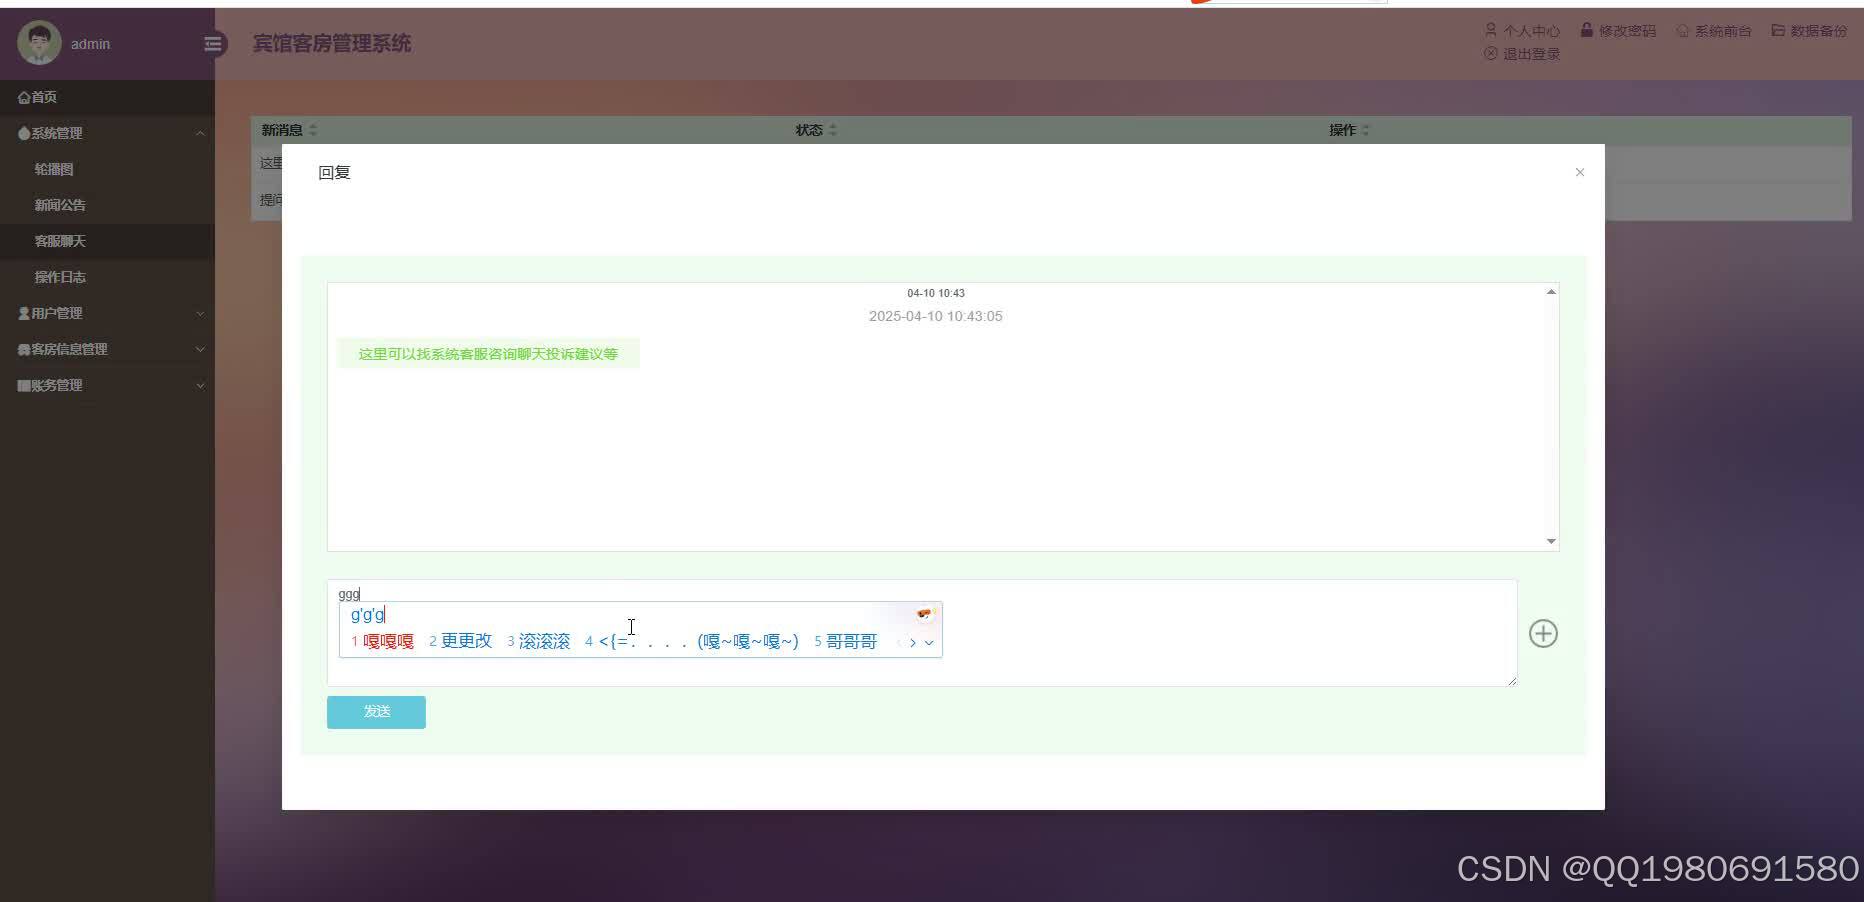The height and width of the screenshot is (902, 1864).
Task: Click the 2025-04-10 10:43:05 timestamp
Action: click(935, 316)
